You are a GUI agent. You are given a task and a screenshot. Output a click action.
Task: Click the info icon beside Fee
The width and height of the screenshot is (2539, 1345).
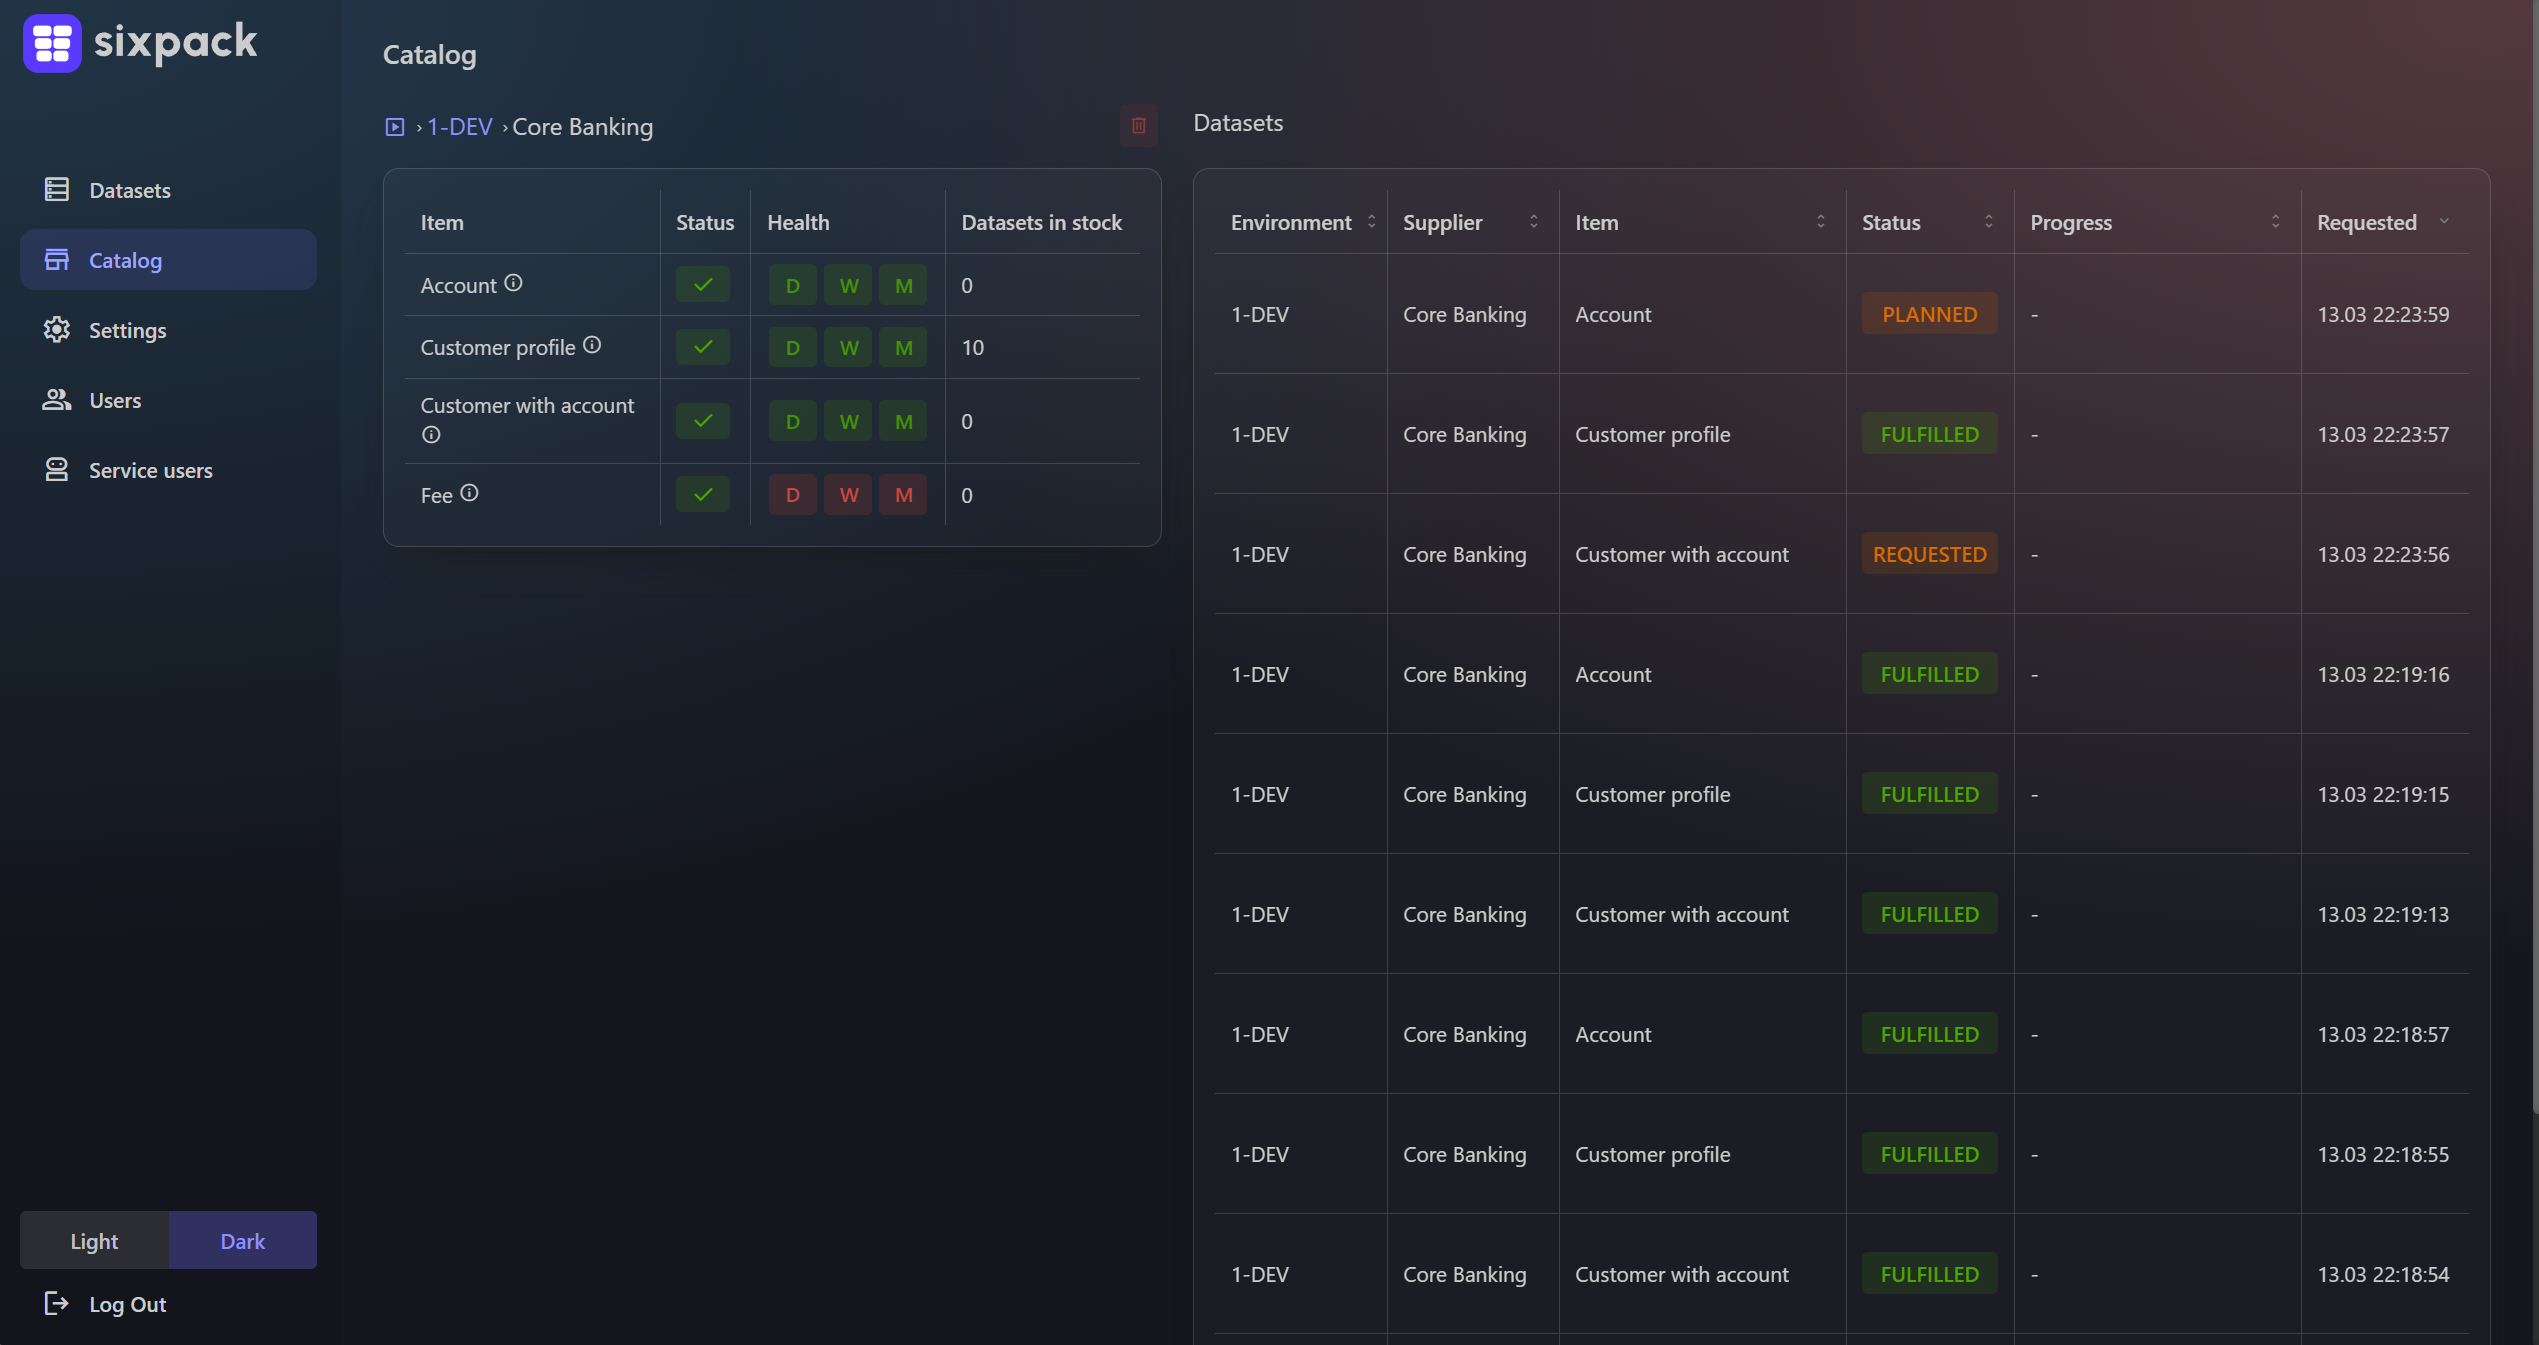[x=469, y=493]
